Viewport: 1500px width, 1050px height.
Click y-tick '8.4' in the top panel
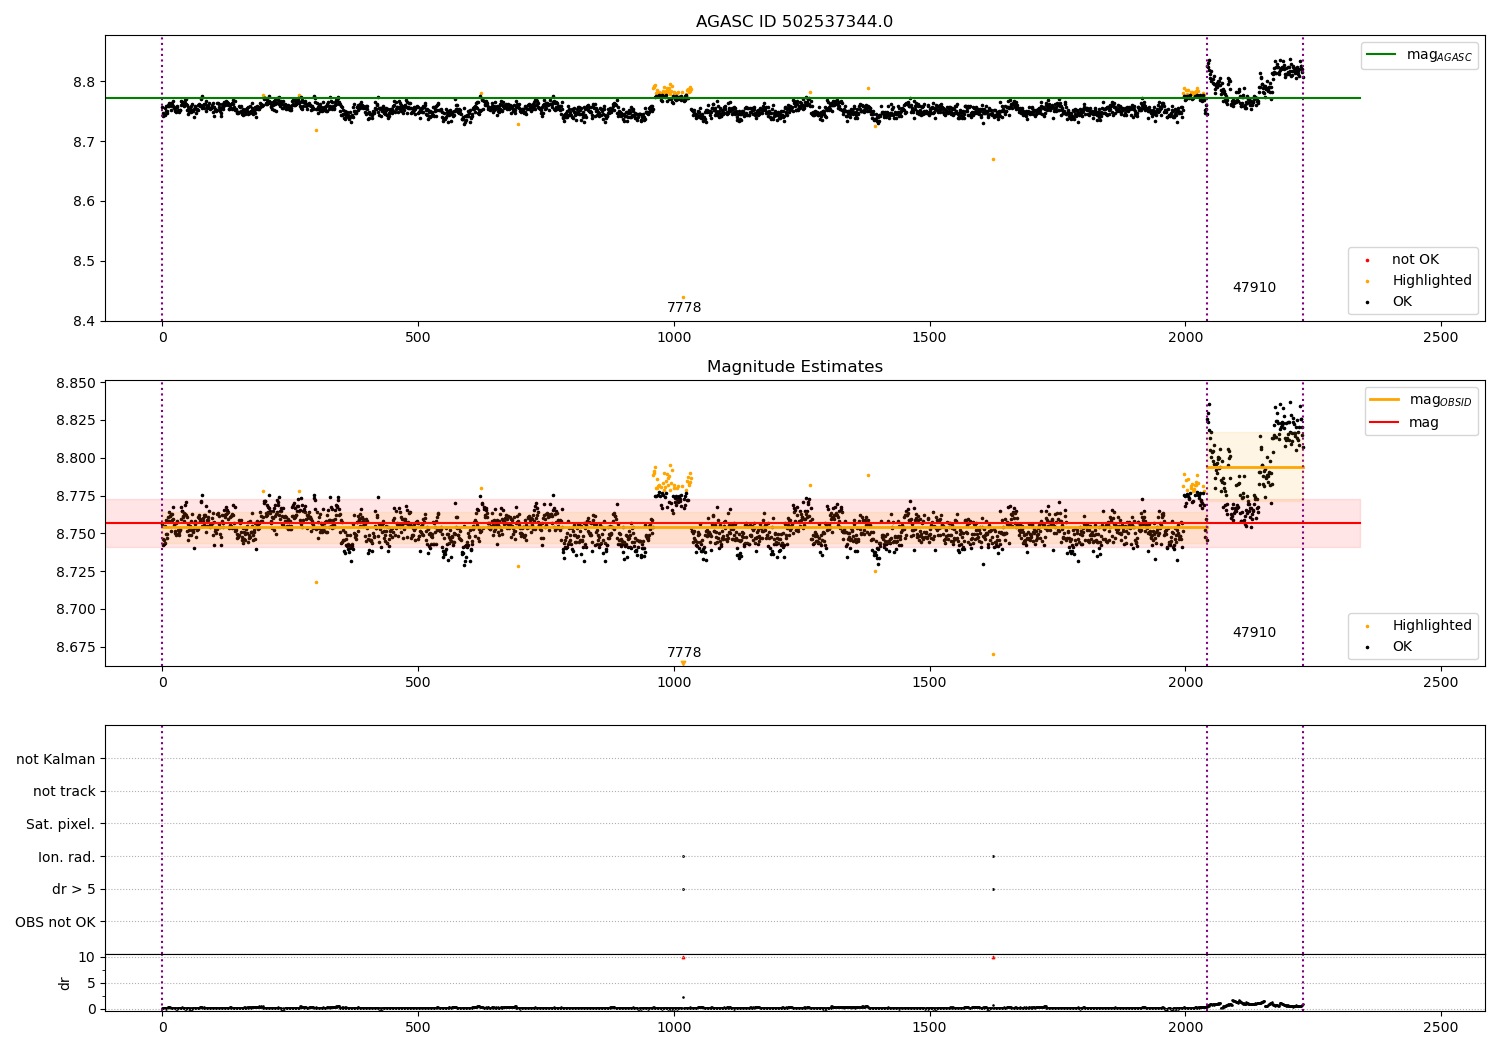(x=84, y=322)
